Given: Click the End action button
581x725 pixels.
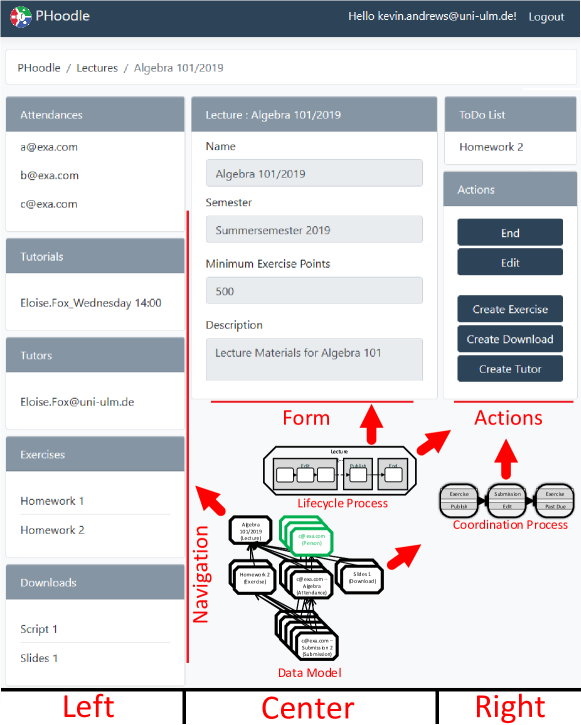Looking at the screenshot, I should click(x=510, y=233).
